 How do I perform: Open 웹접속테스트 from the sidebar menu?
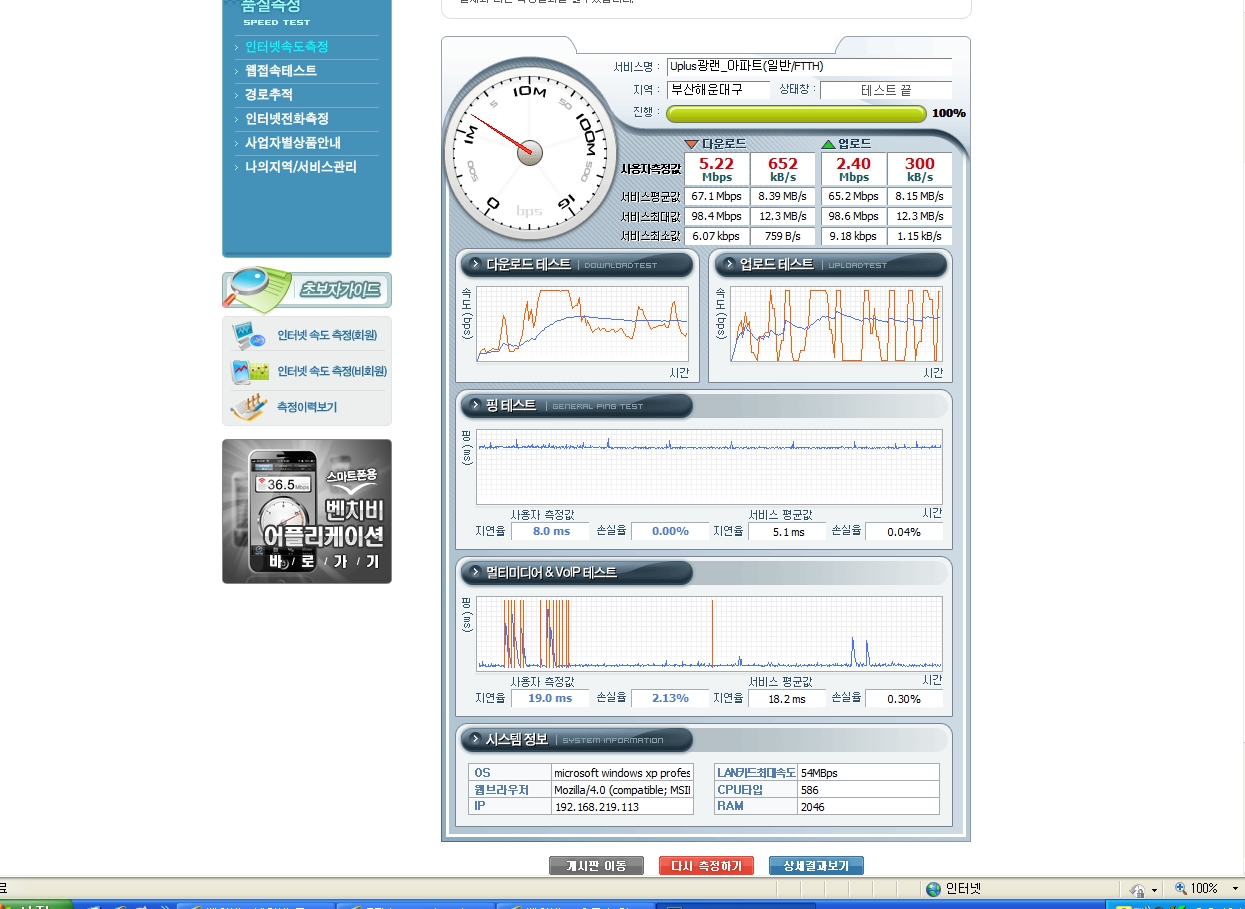pos(281,71)
